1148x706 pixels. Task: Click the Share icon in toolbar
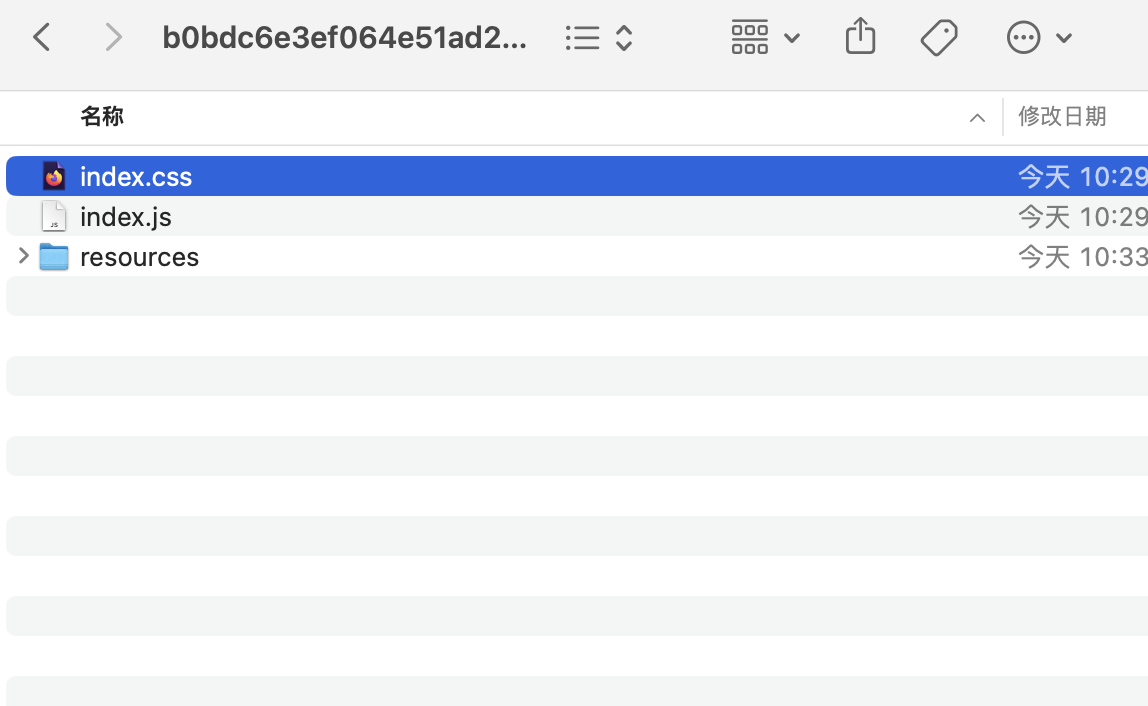click(860, 36)
